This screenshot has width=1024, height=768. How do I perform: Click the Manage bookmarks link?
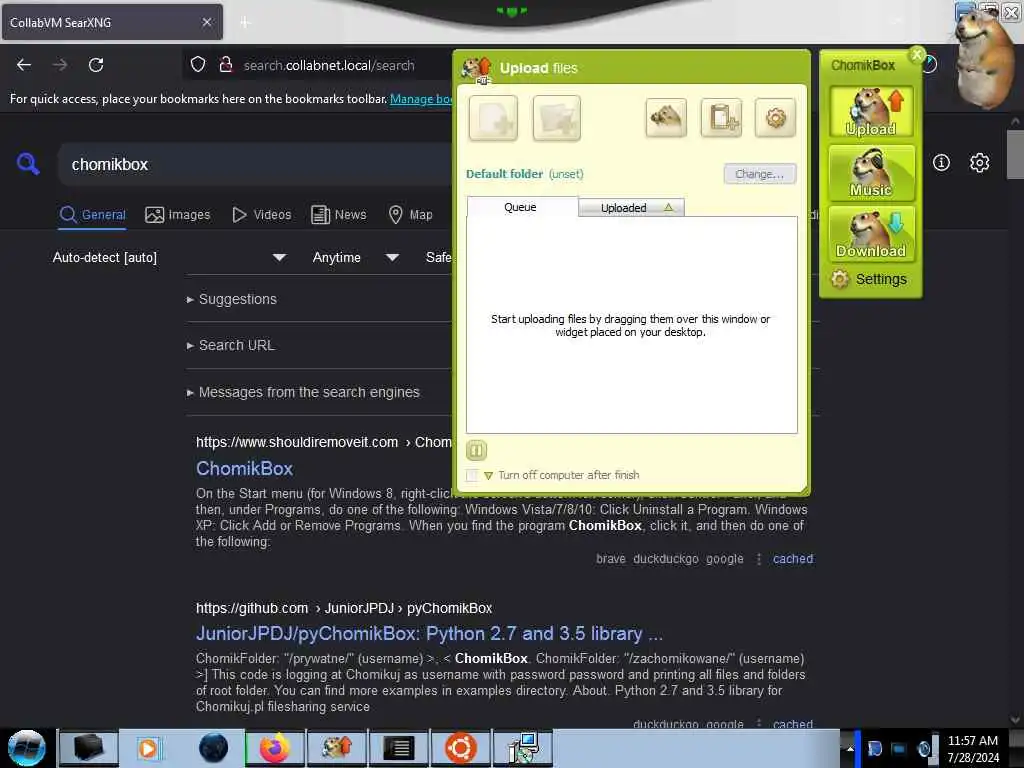421,99
